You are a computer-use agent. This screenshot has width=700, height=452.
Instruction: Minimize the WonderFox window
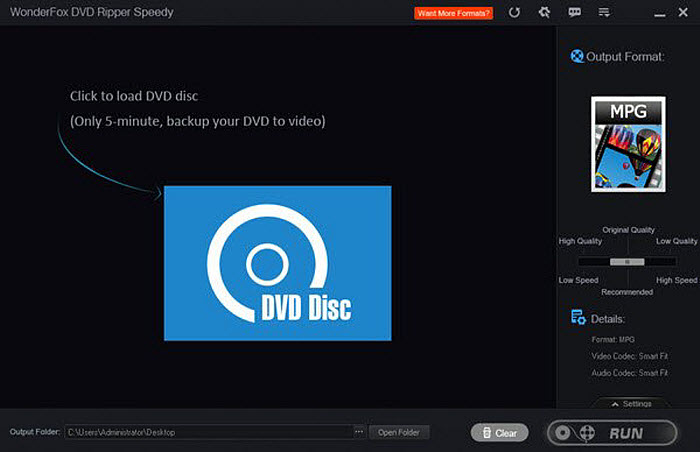[660, 15]
